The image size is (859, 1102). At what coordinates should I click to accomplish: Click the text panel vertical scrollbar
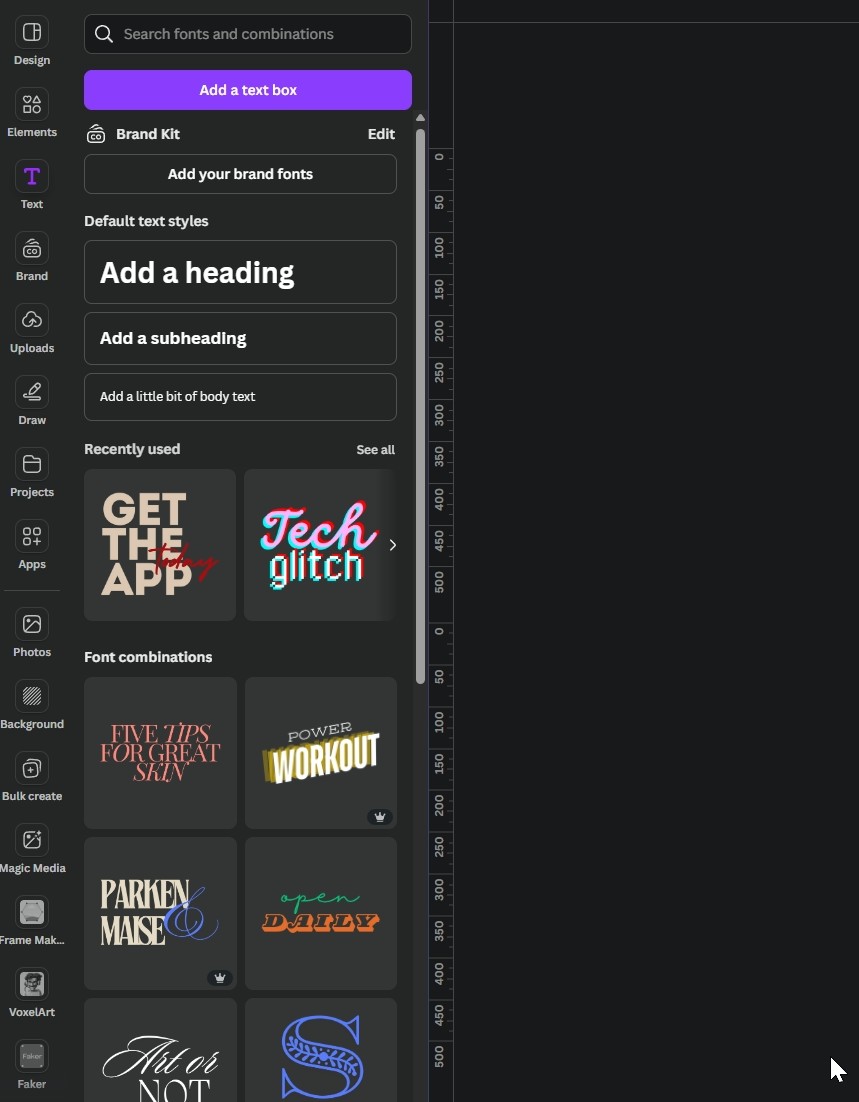(420, 400)
